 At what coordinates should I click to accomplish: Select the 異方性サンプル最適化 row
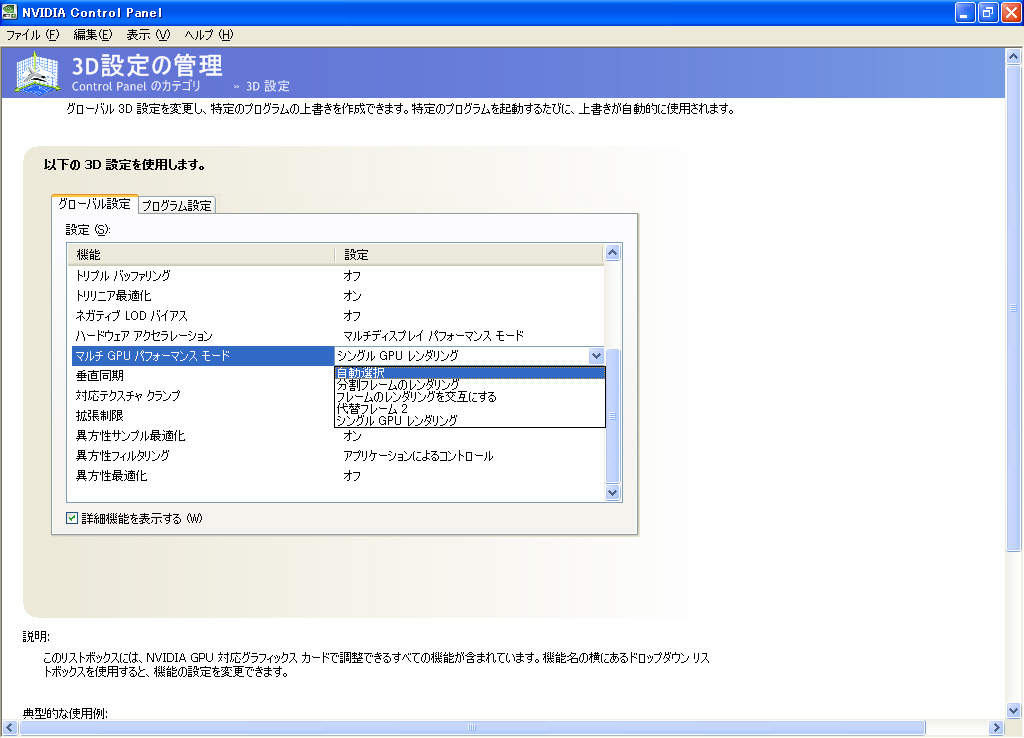click(x=336, y=436)
